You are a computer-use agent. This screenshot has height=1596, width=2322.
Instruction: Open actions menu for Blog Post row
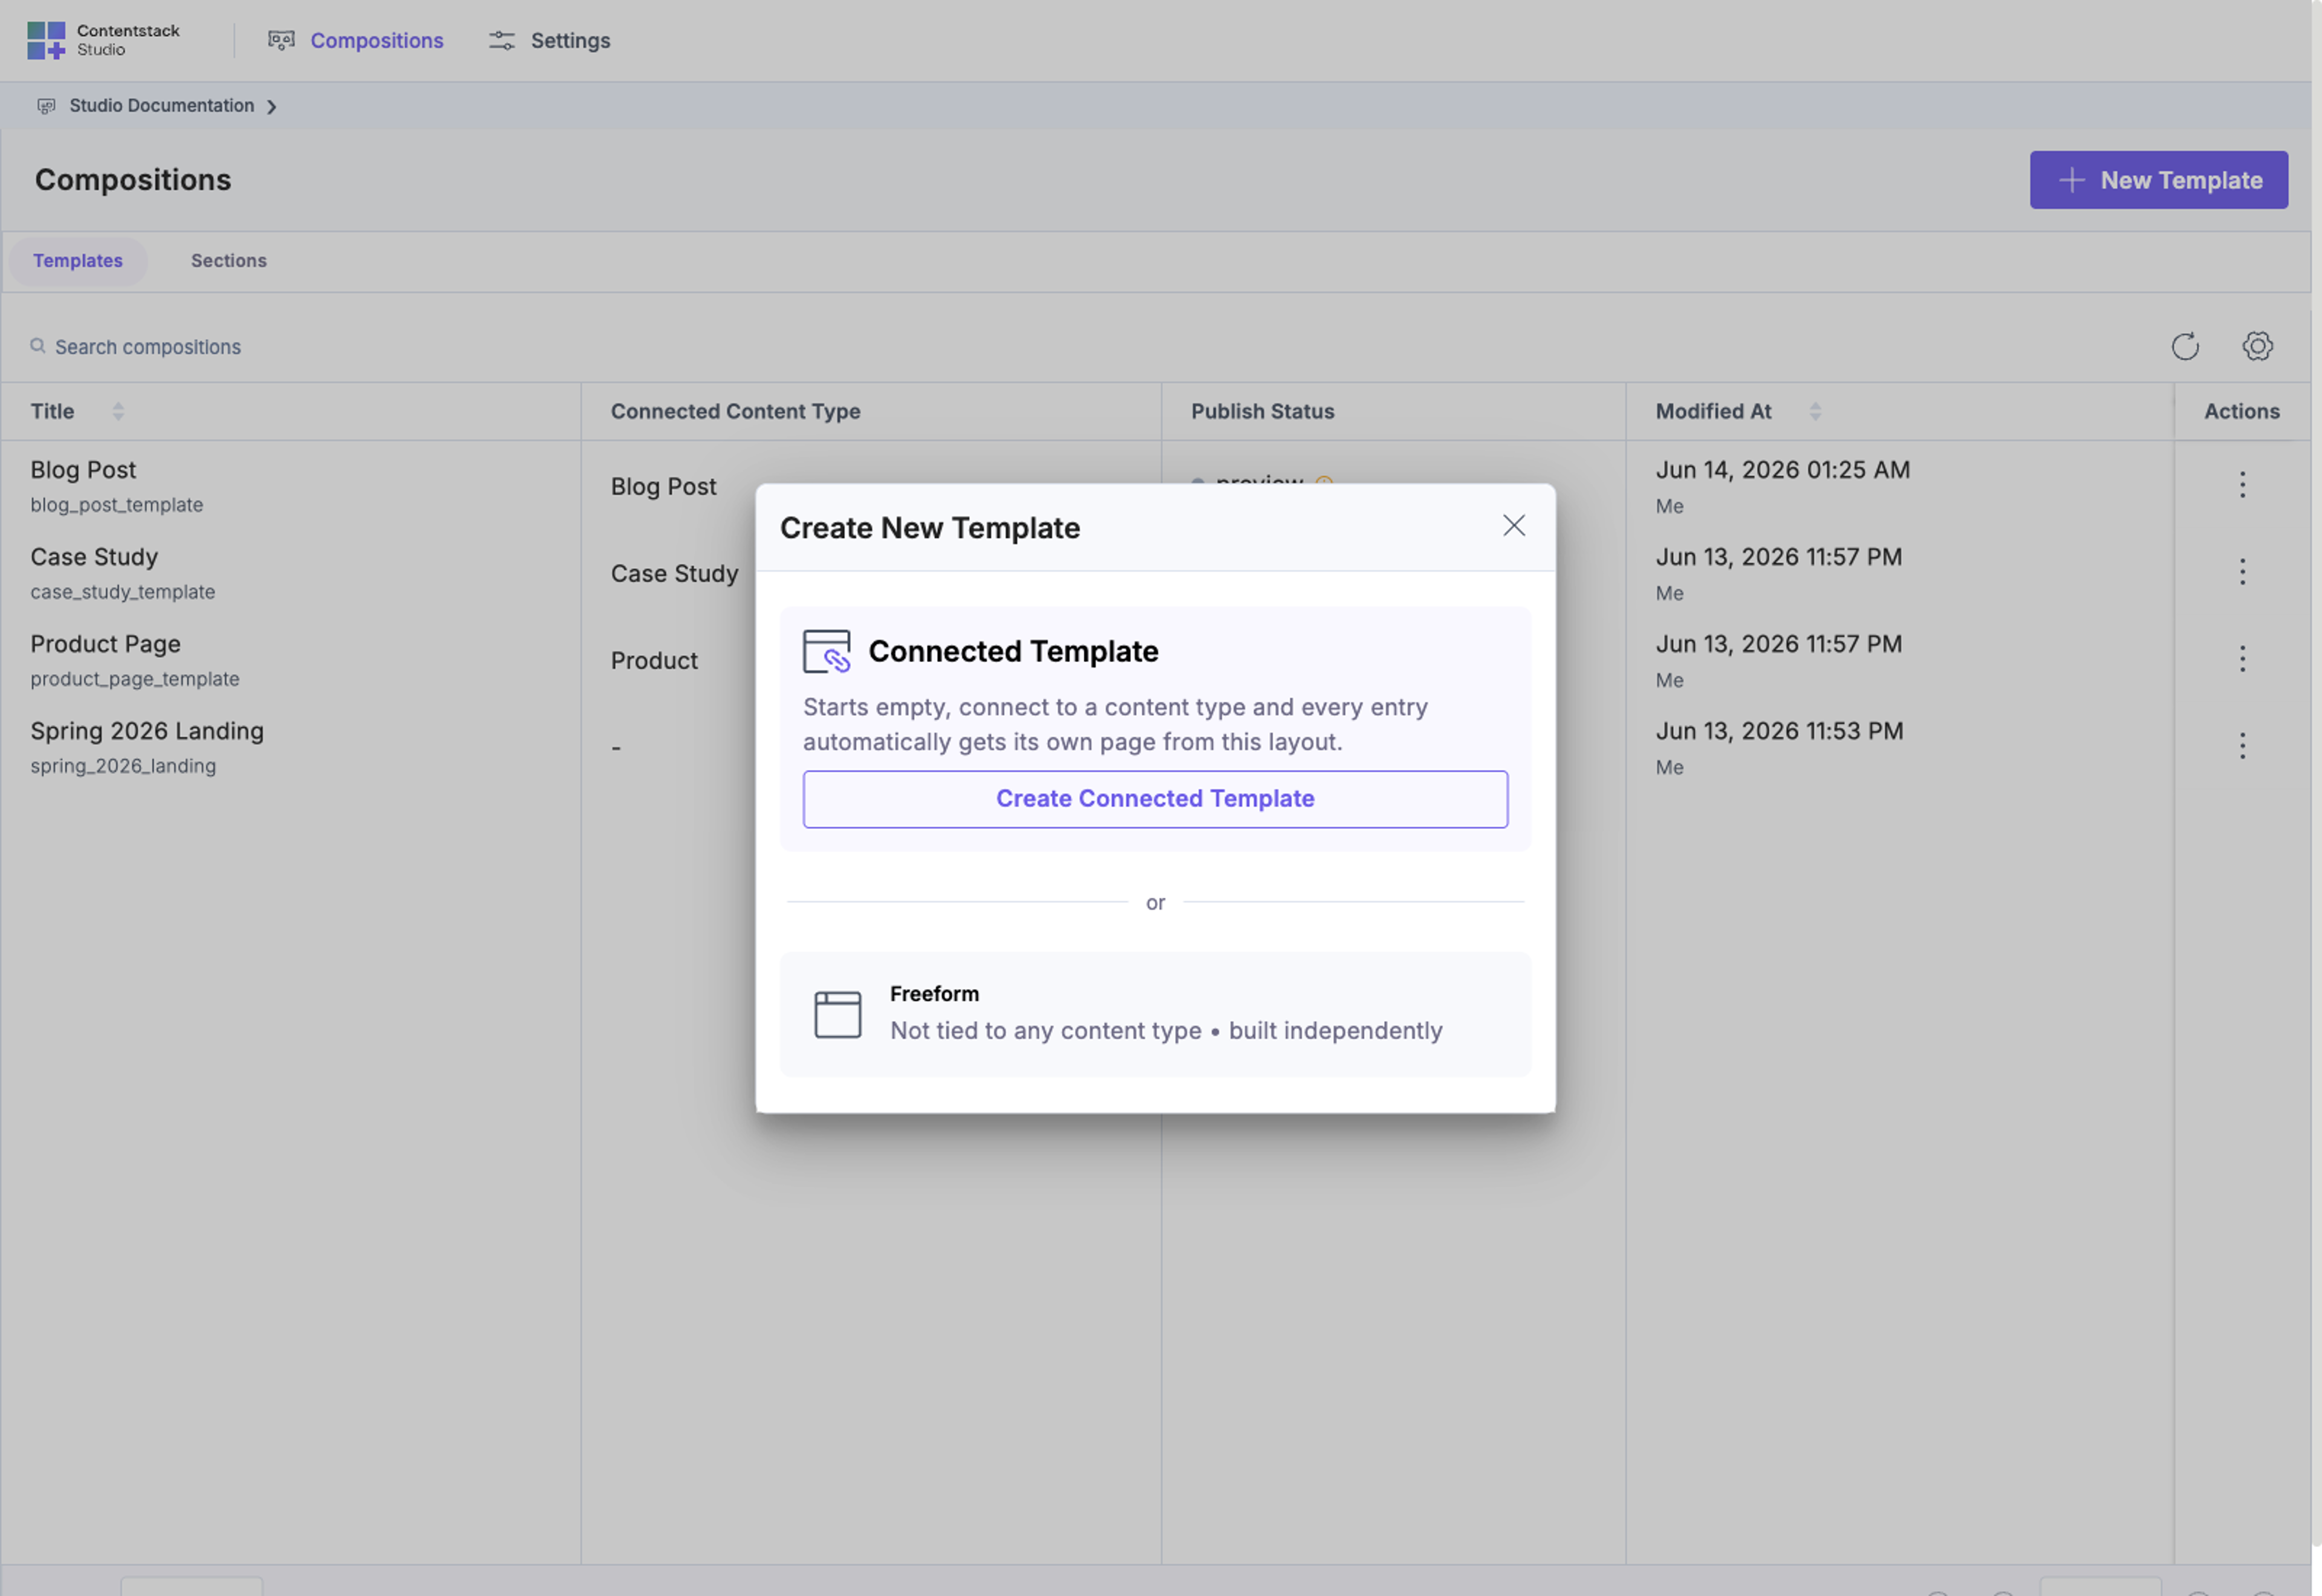tap(2242, 485)
